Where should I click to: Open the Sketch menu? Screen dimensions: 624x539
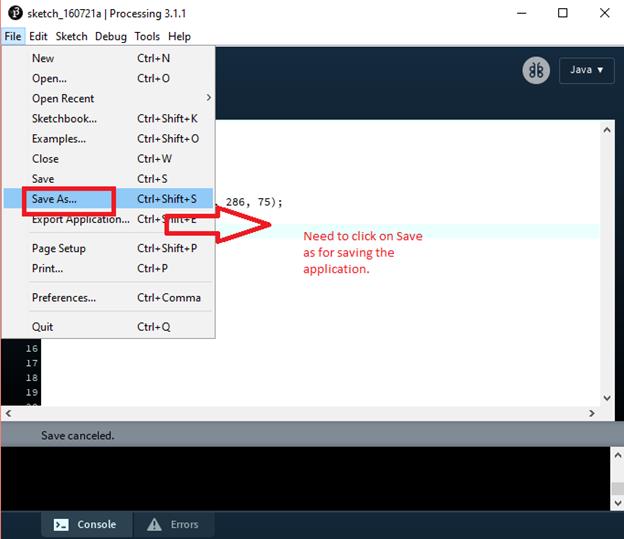pos(71,37)
